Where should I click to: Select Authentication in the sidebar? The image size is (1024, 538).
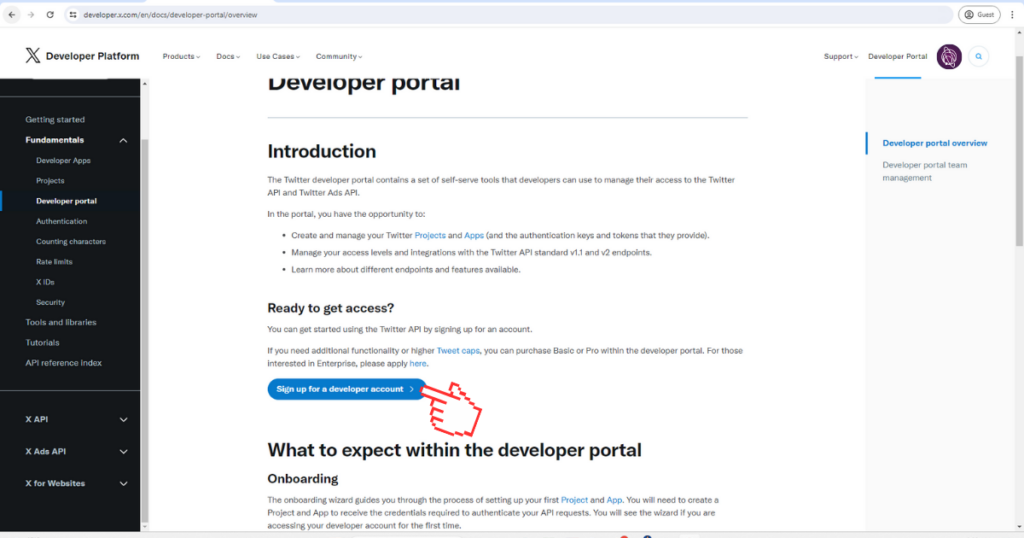click(x=61, y=221)
